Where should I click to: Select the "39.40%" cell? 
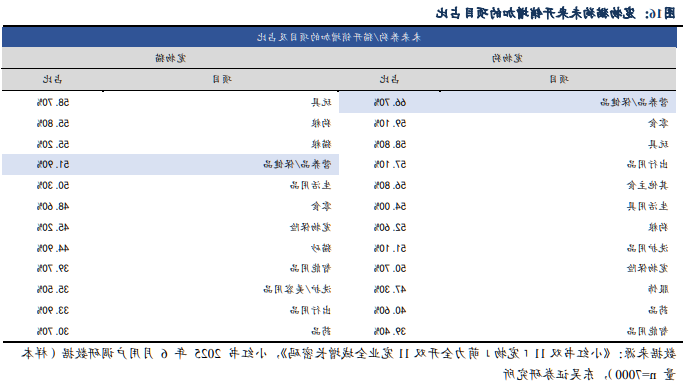coord(390,331)
